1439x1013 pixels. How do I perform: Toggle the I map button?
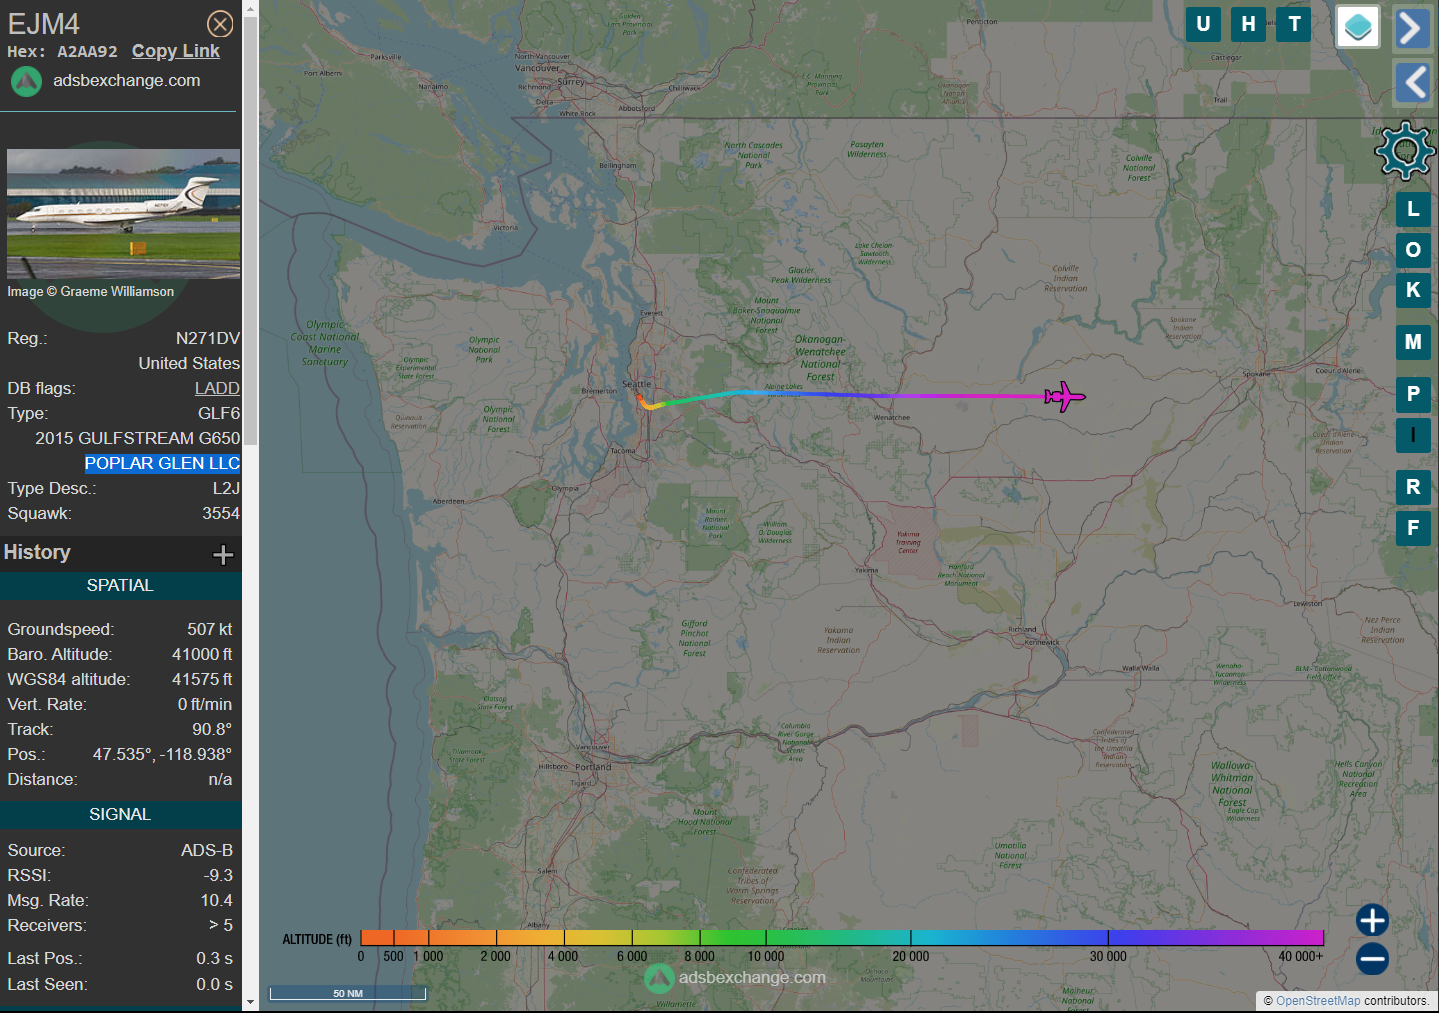tap(1413, 435)
